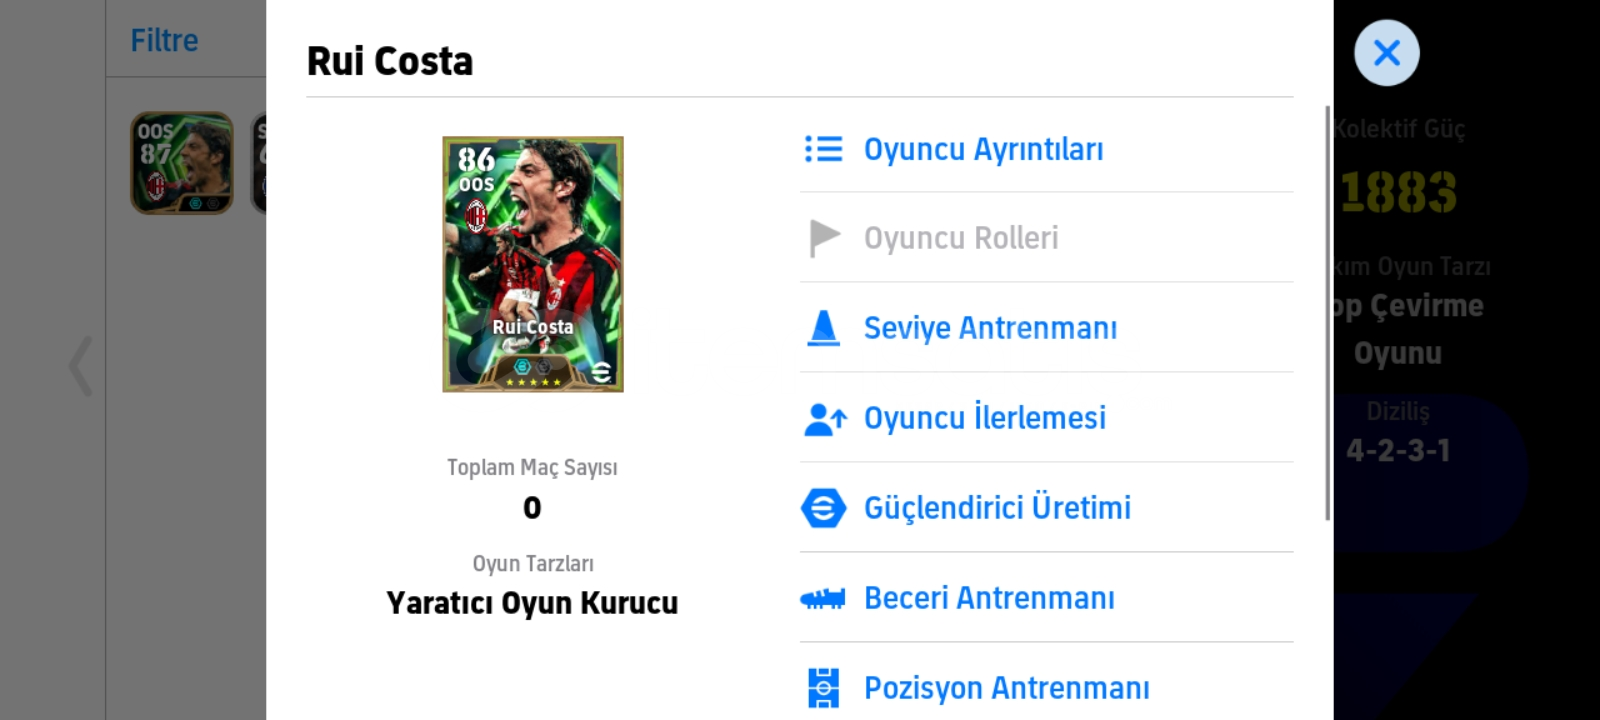Select Seviye Antrenmanı from the menu
The height and width of the screenshot is (720, 1600).
[x=990, y=328]
